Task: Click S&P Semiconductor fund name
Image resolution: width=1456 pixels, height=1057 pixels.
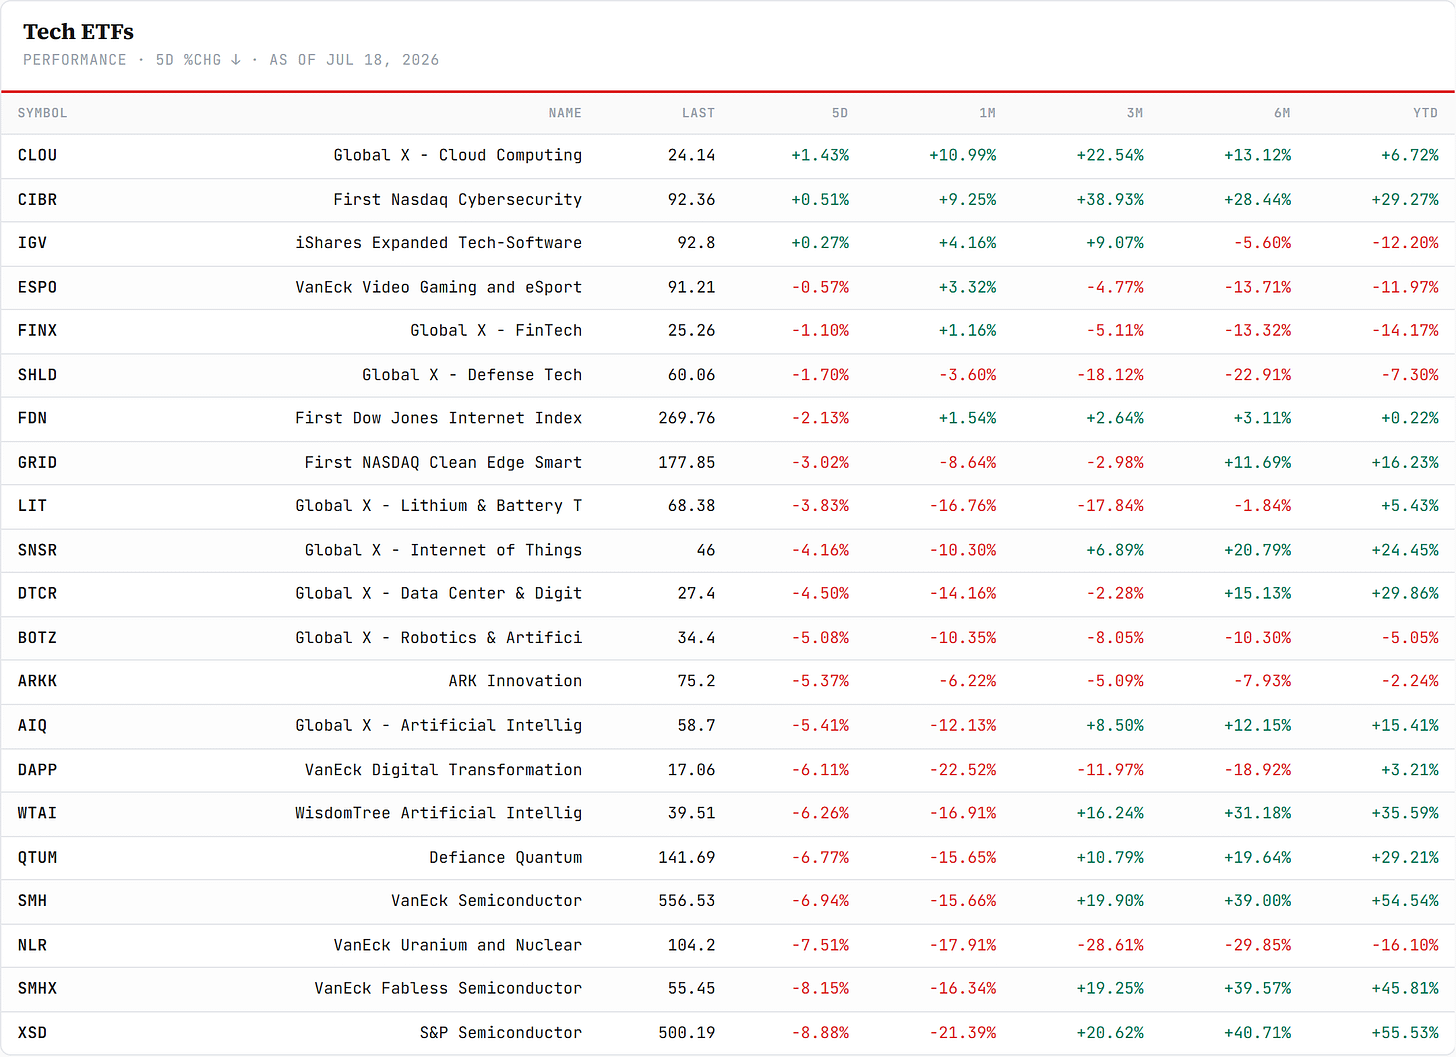Action: point(501,1032)
